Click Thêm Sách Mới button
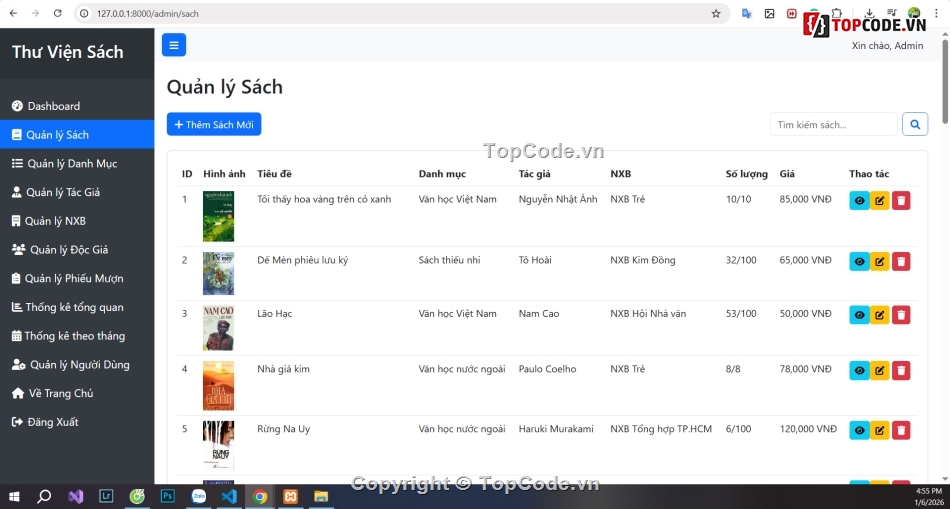The height and width of the screenshot is (509, 950). point(214,124)
